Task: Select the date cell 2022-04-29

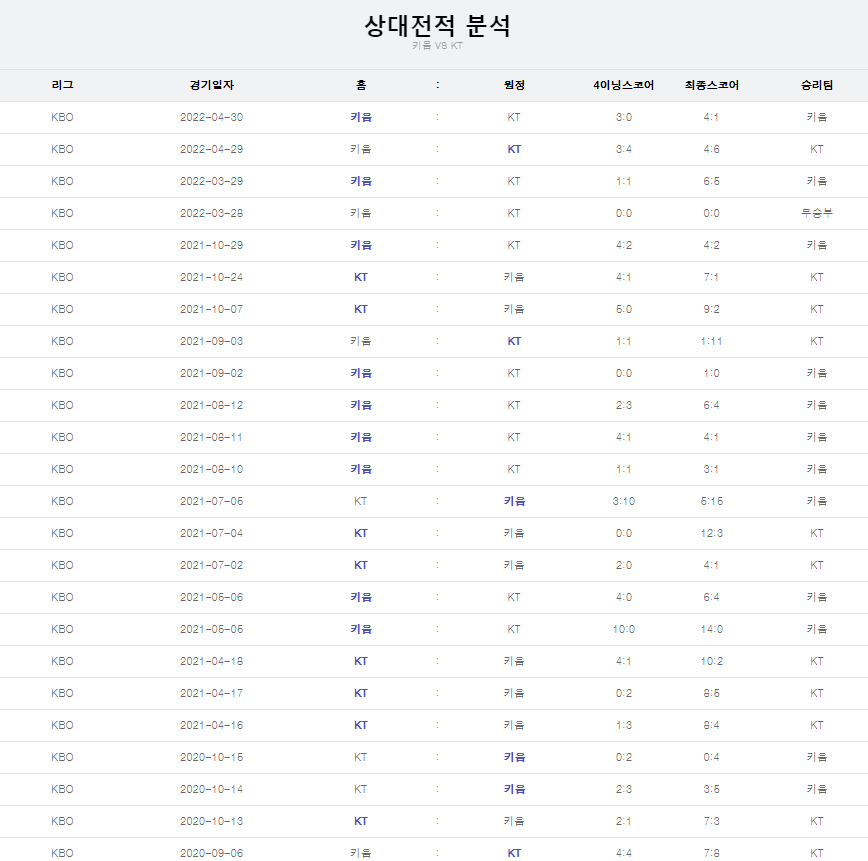Action: pyautogui.click(x=211, y=149)
